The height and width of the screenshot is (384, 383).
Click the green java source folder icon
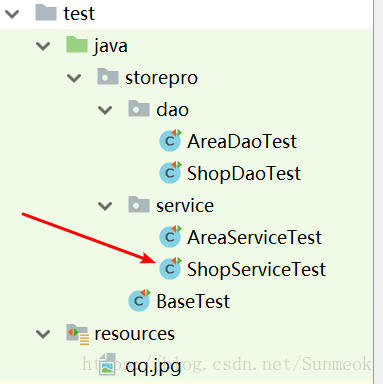point(76,45)
